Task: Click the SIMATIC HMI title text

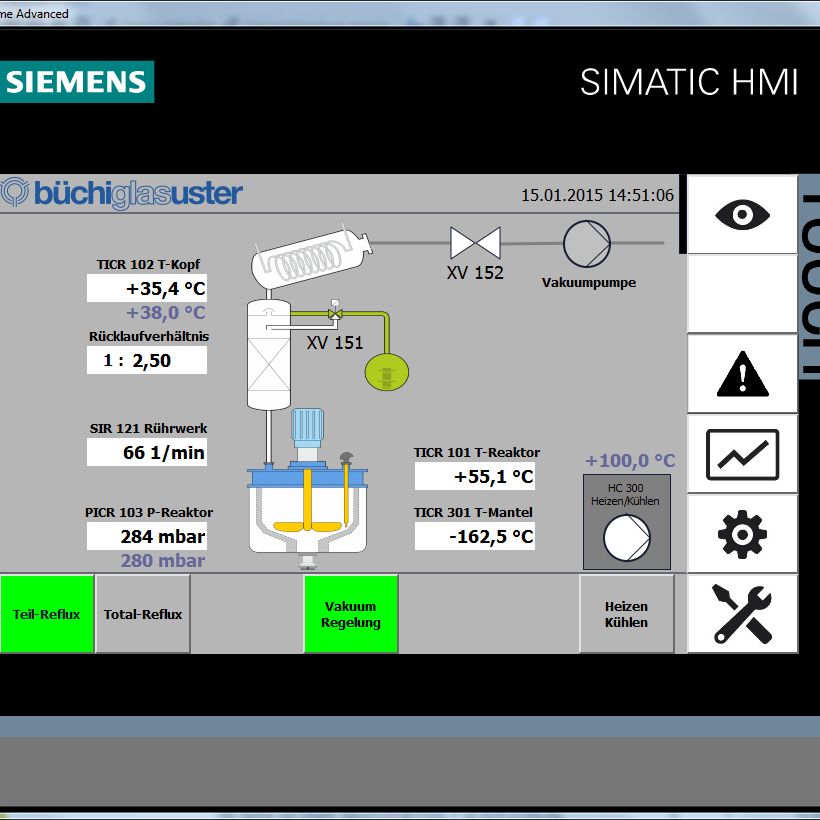Action: click(x=689, y=82)
